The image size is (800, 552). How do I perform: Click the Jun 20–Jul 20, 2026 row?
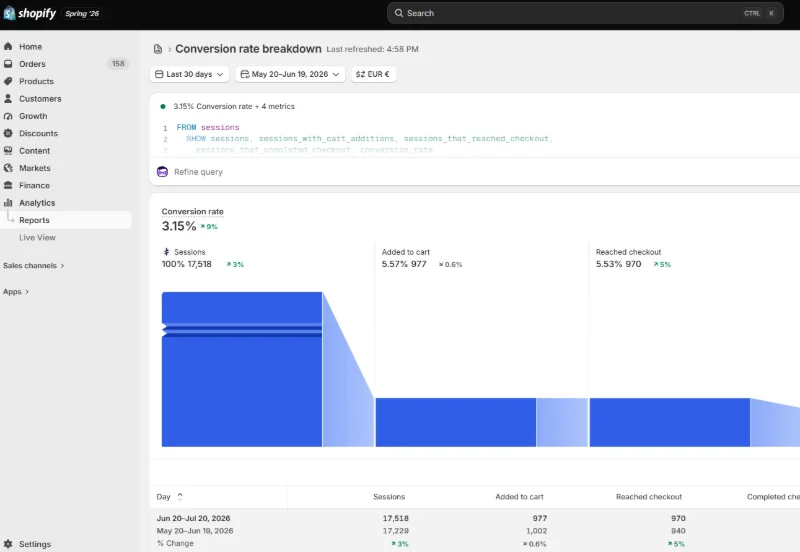[474, 518]
